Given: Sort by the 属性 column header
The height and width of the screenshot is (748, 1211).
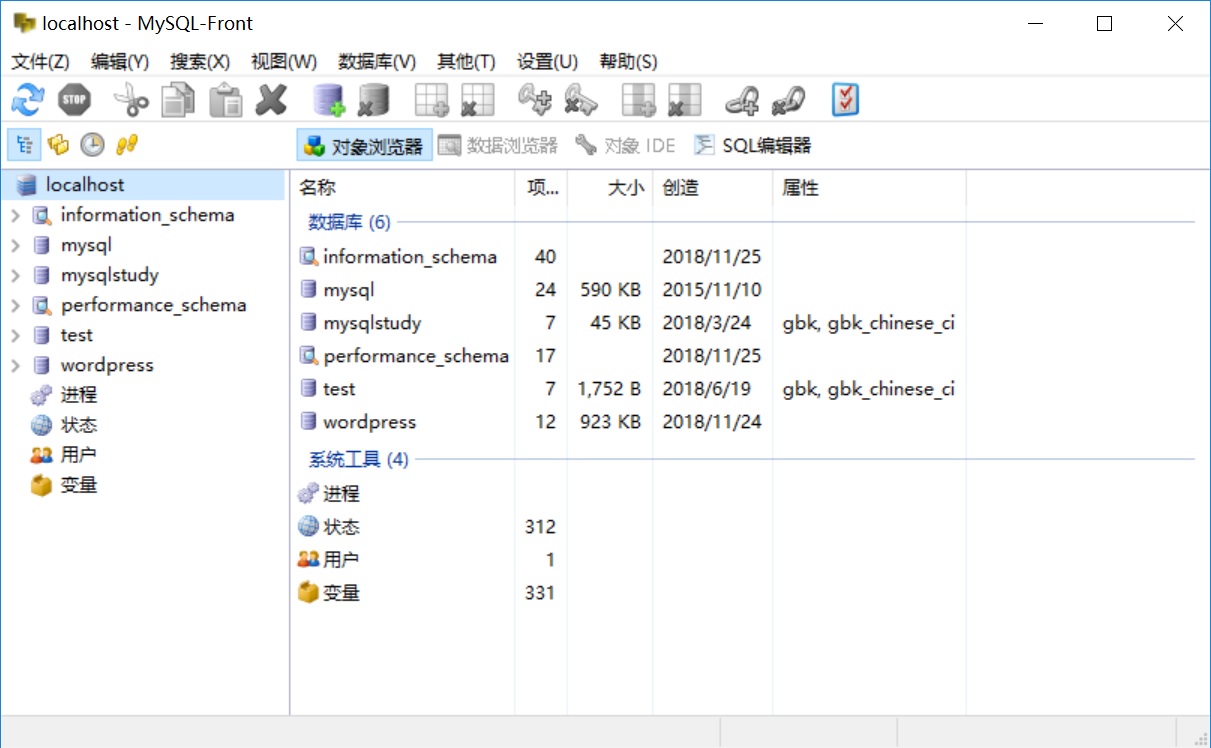Looking at the screenshot, I should point(870,188).
